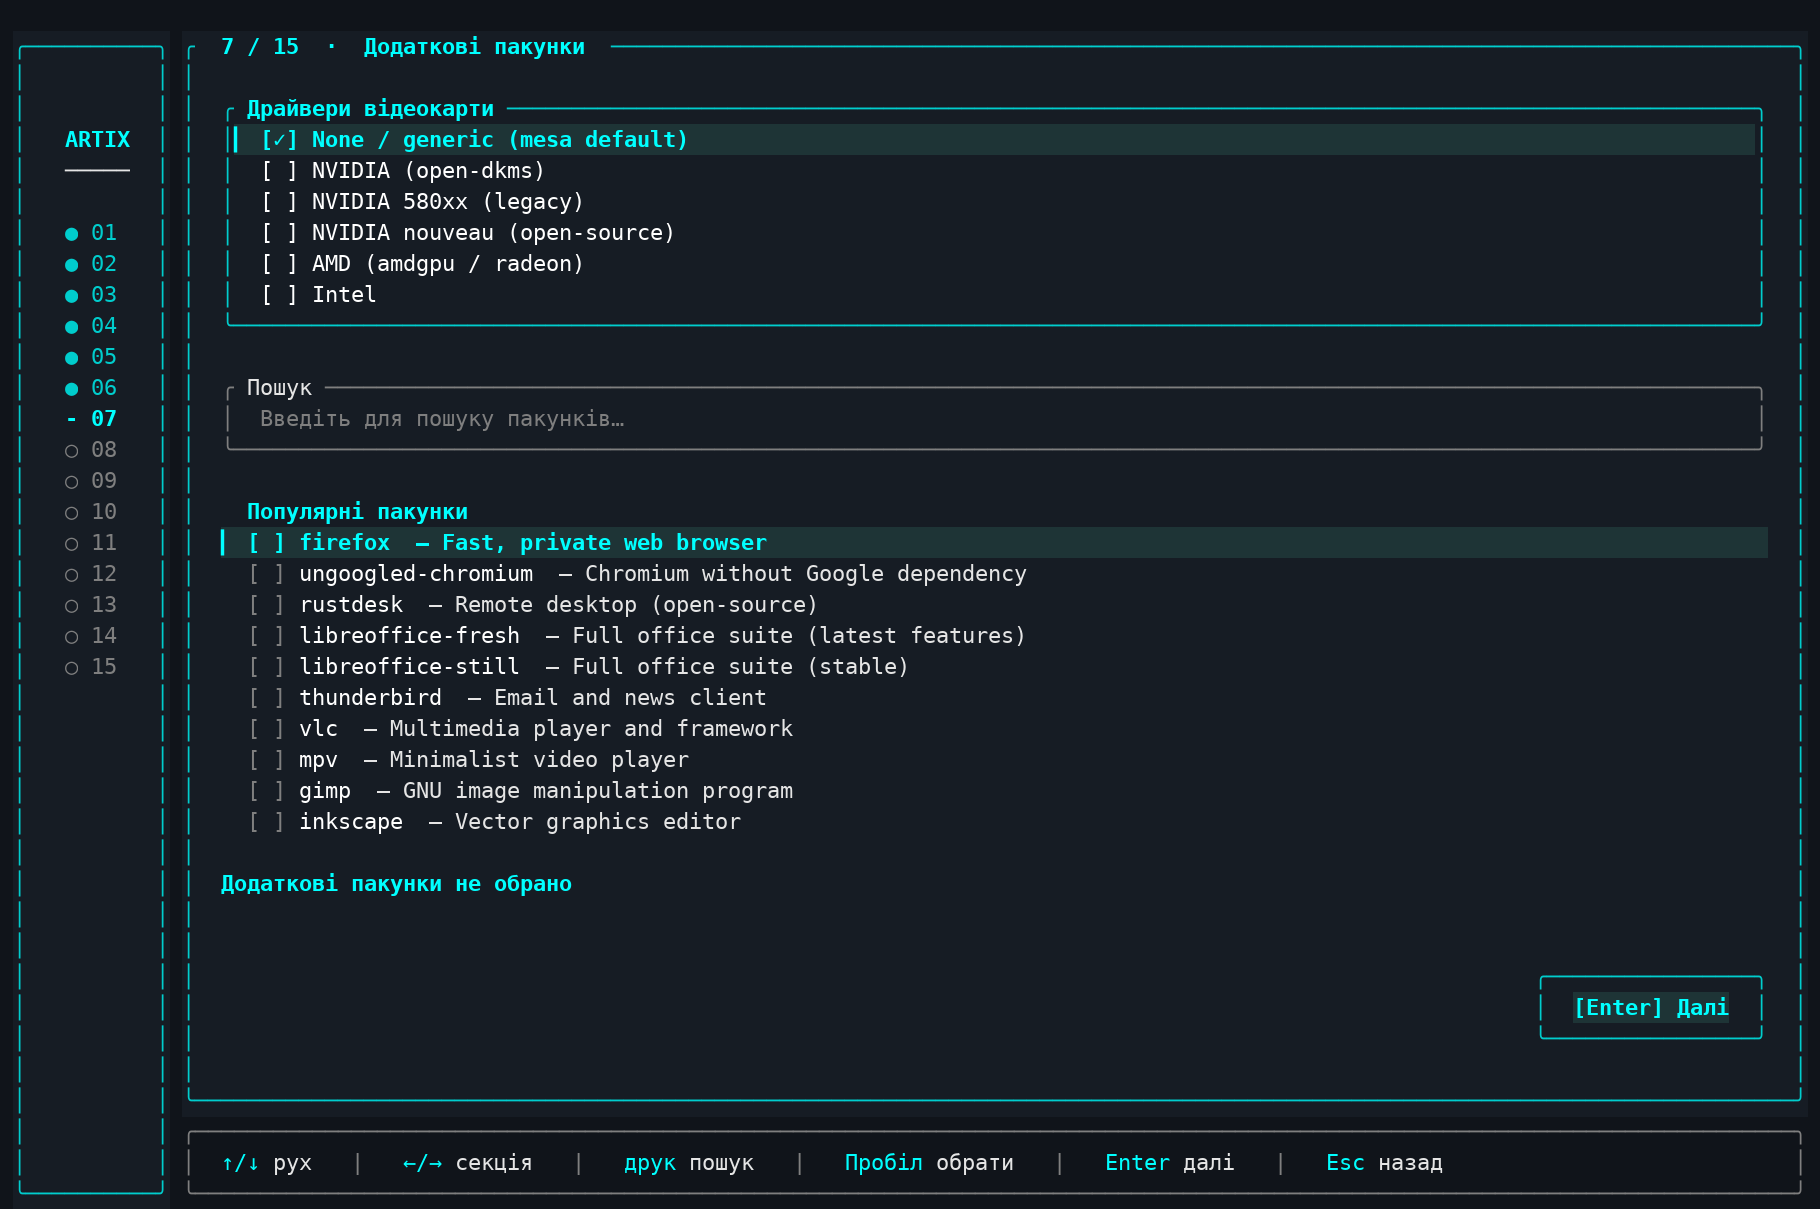Click the filled step 01 indicator
Screen dimensions: 1820x1209
click(91, 233)
